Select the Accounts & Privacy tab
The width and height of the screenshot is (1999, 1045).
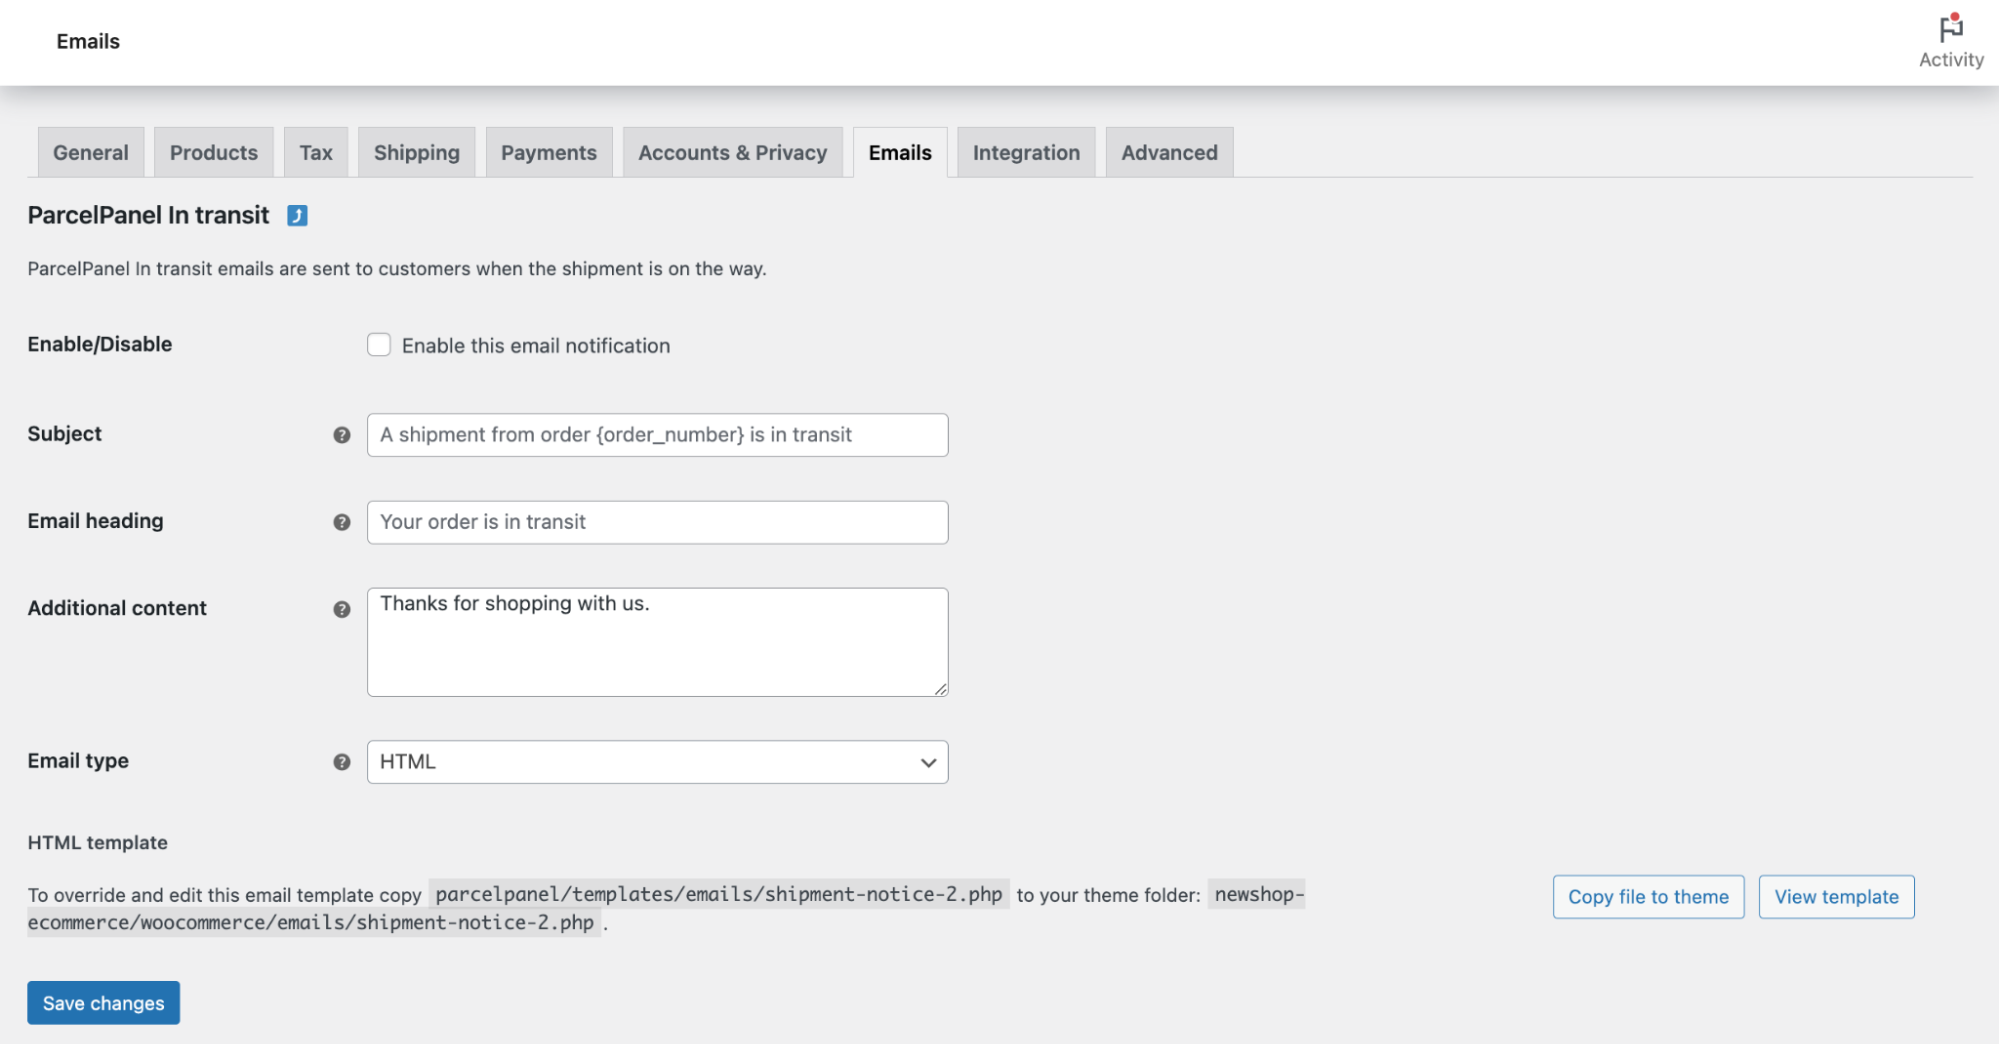pos(733,153)
